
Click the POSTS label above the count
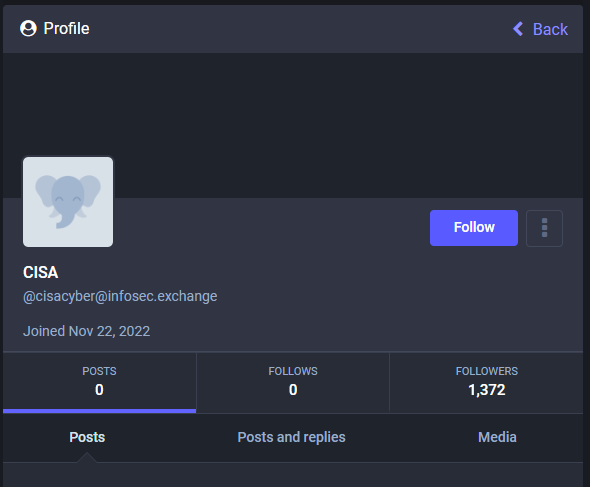pos(99,371)
